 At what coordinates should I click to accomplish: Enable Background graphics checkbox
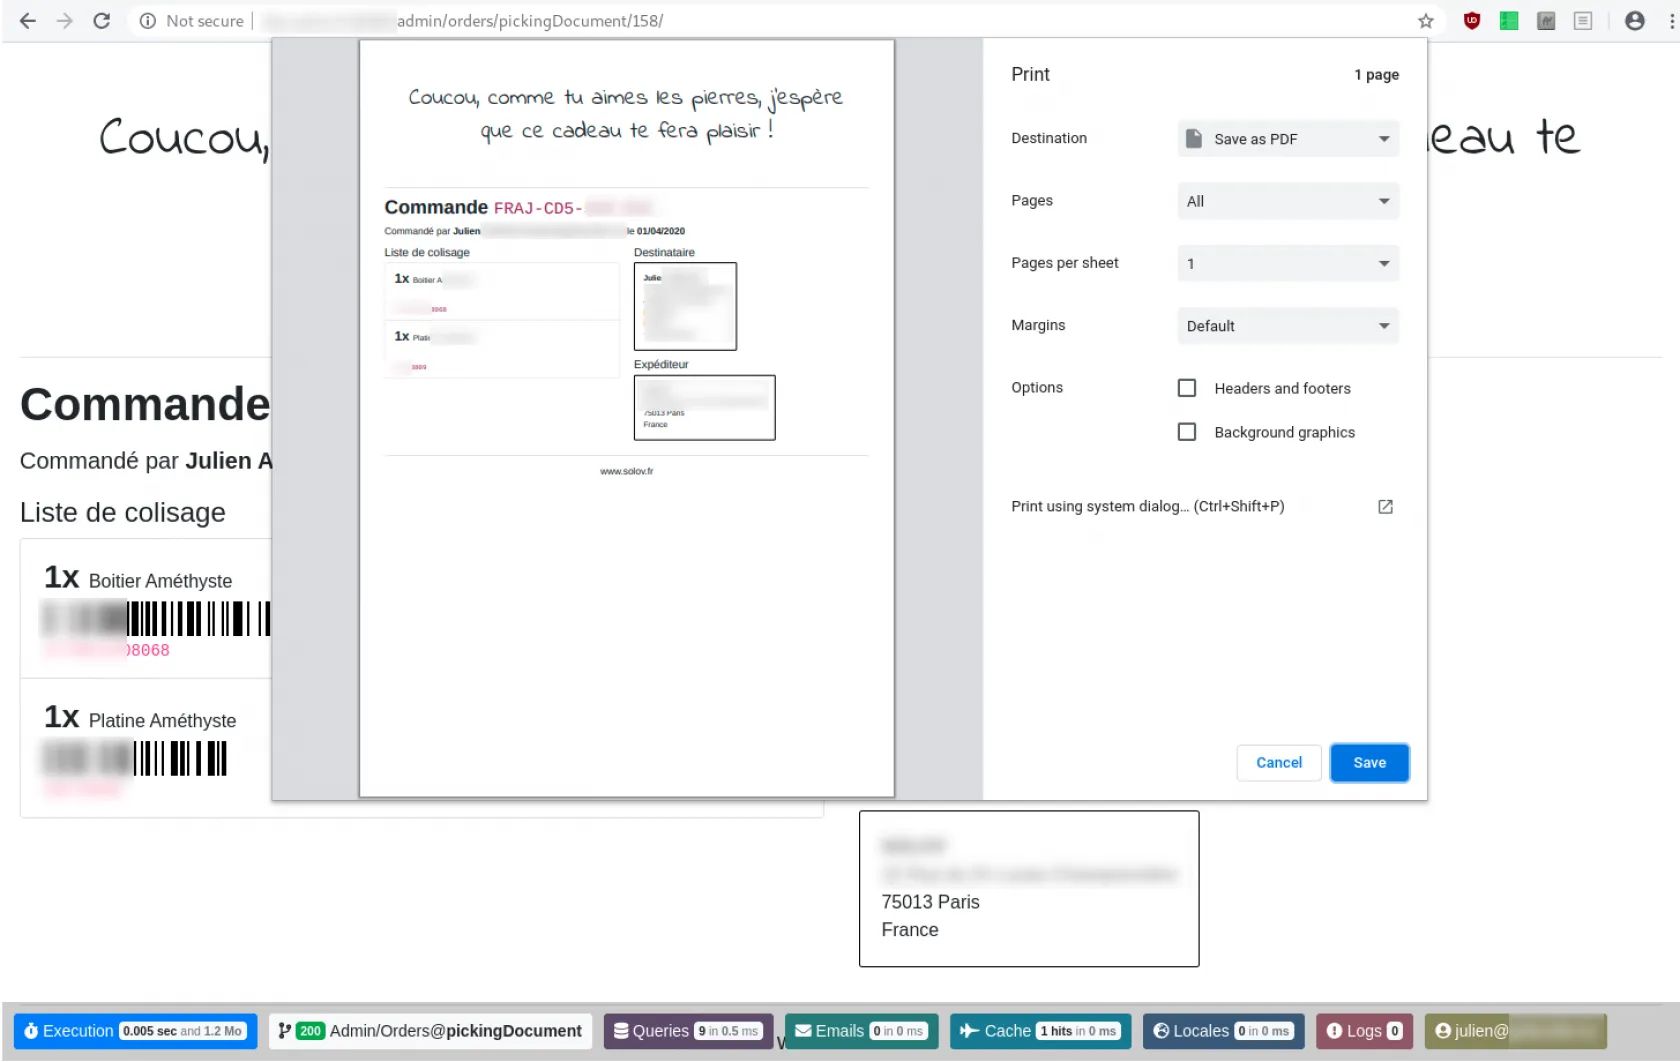[1187, 432]
